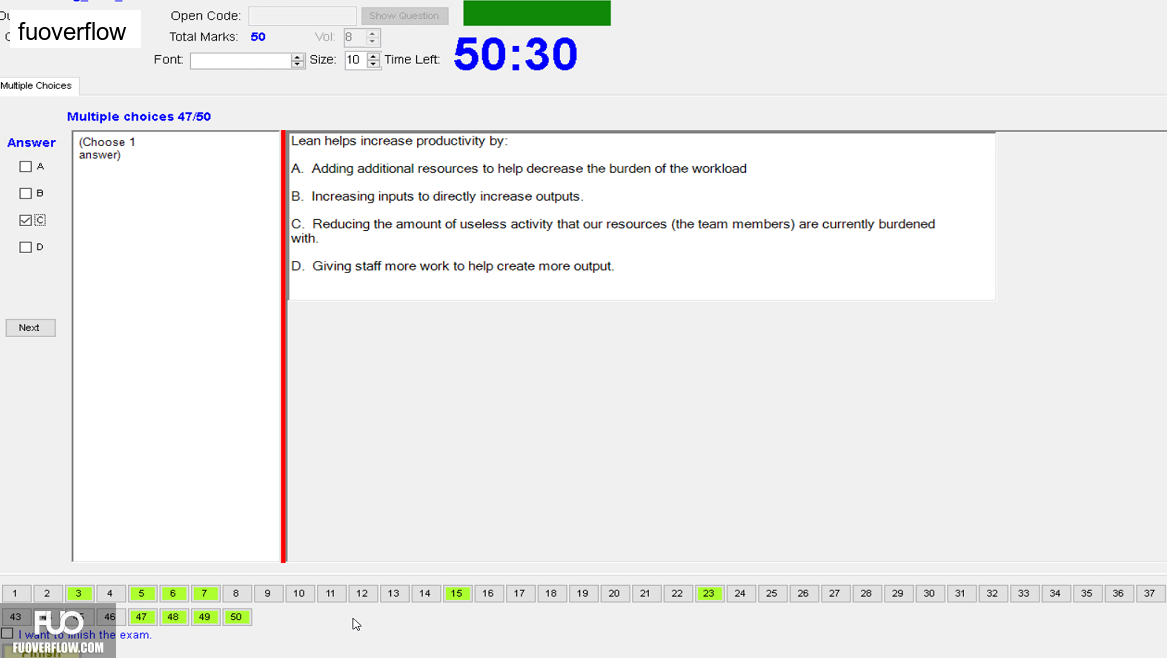The image size is (1167, 658).
Task: Go to question 17
Action: click(x=519, y=593)
